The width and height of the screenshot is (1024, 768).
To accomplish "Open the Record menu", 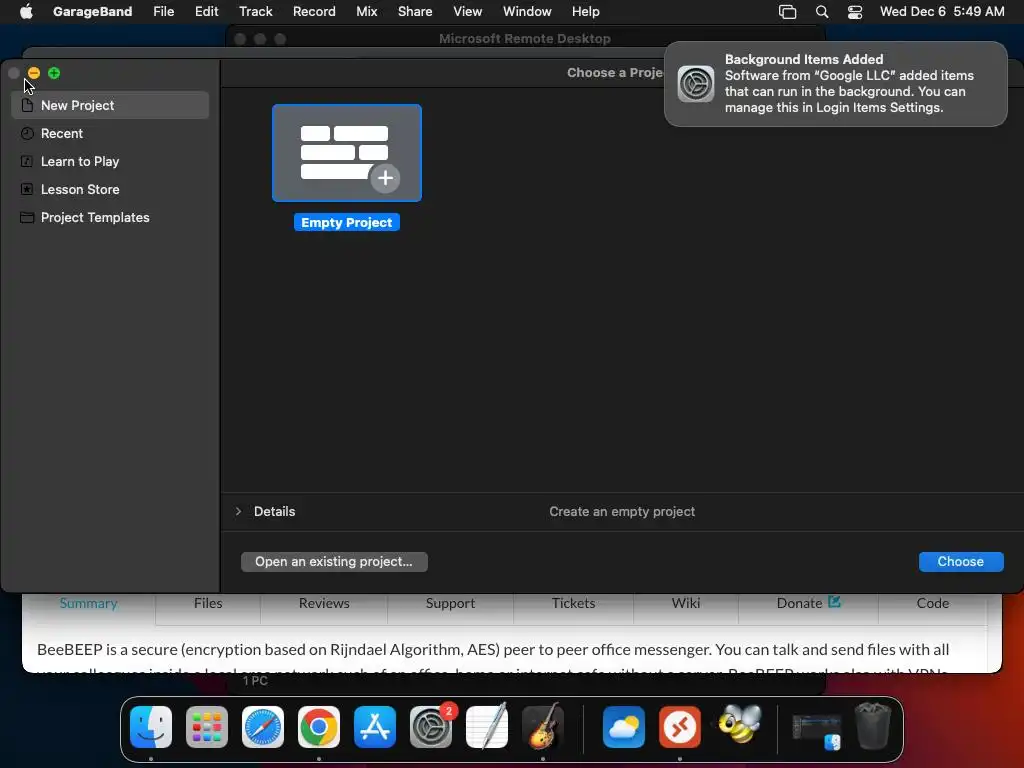I will point(314,11).
